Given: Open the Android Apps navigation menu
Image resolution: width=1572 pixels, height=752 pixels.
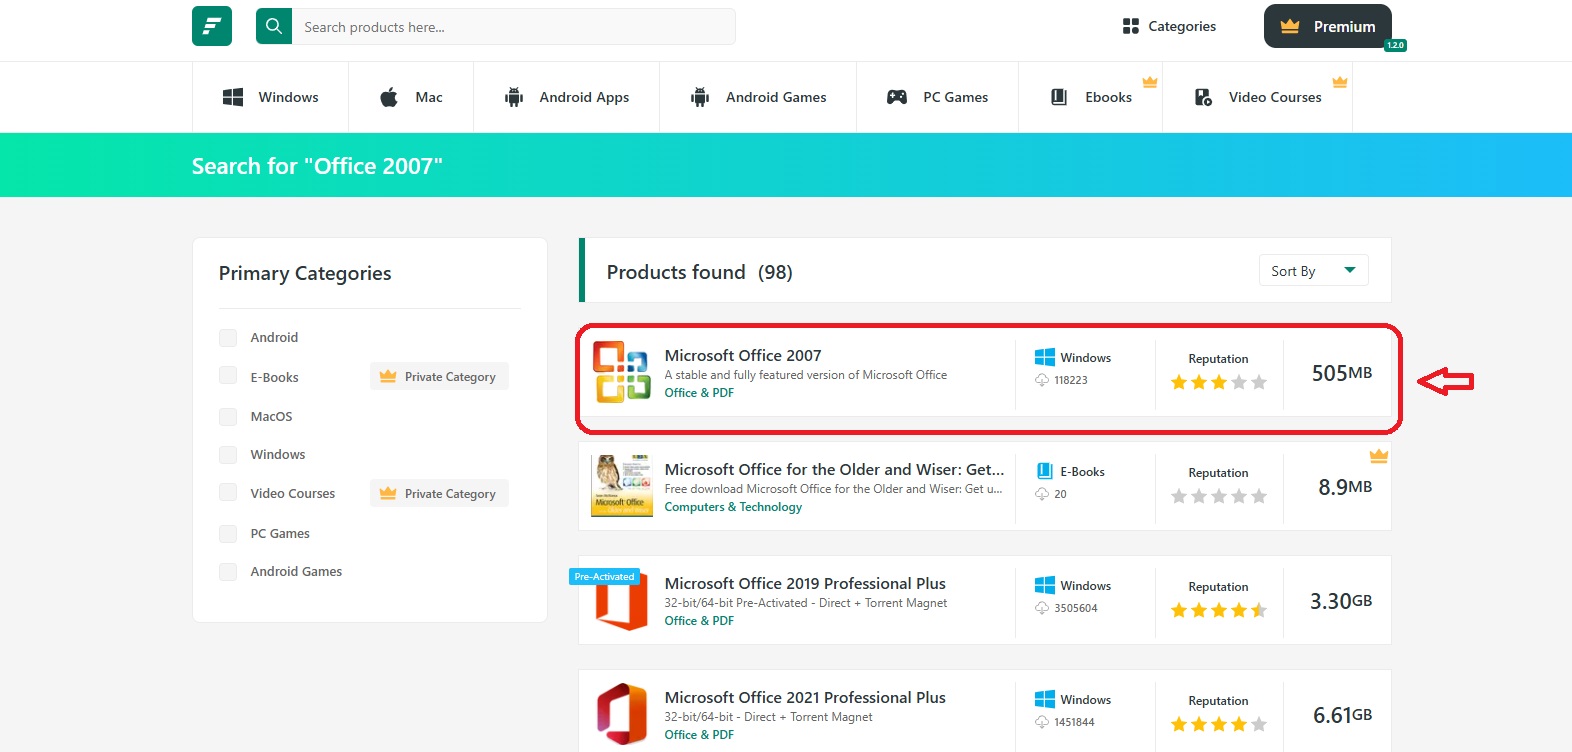Looking at the screenshot, I should point(567,97).
